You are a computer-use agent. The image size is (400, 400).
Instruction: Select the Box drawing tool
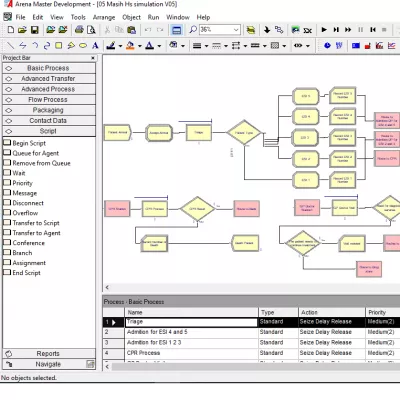pos(59,45)
